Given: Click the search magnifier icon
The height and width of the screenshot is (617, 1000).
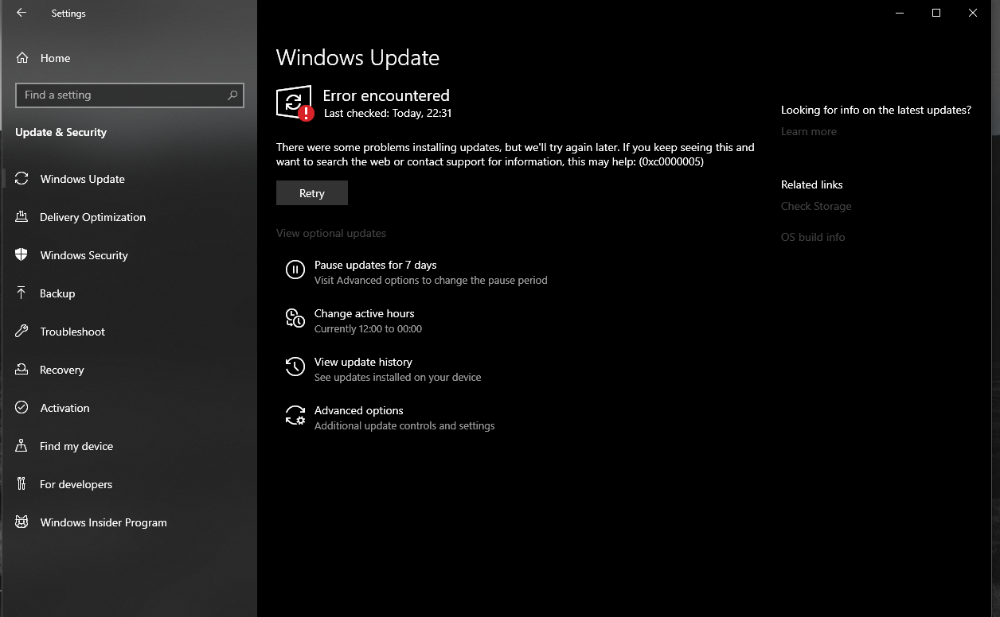Looking at the screenshot, I should tap(233, 95).
